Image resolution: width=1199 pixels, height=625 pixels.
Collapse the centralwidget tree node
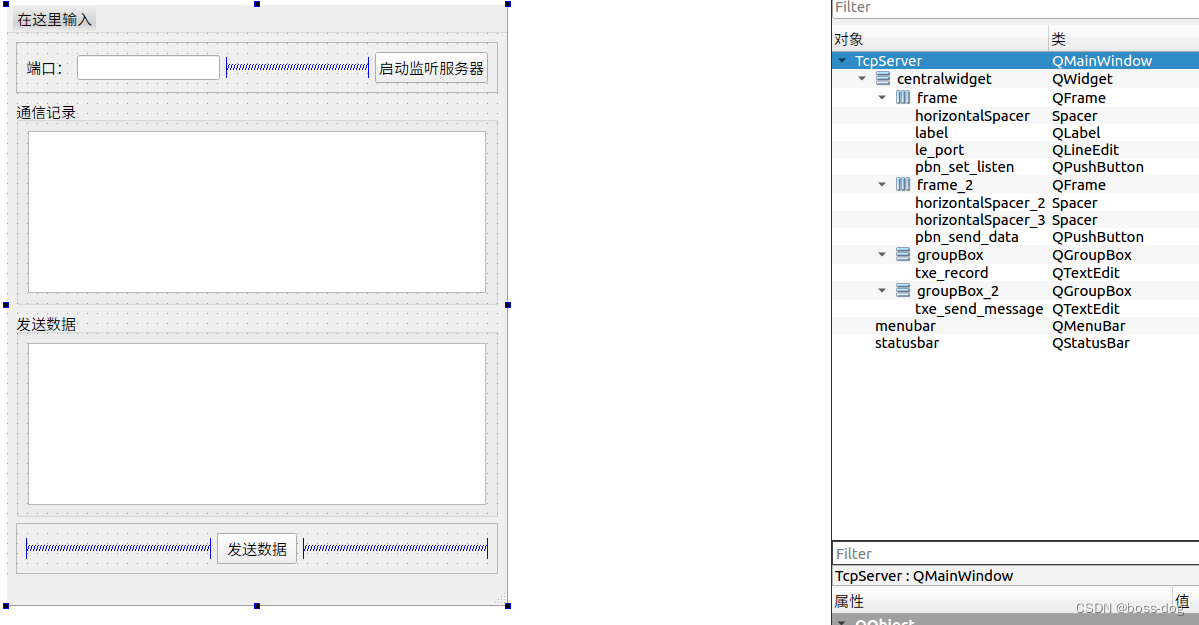click(x=862, y=79)
